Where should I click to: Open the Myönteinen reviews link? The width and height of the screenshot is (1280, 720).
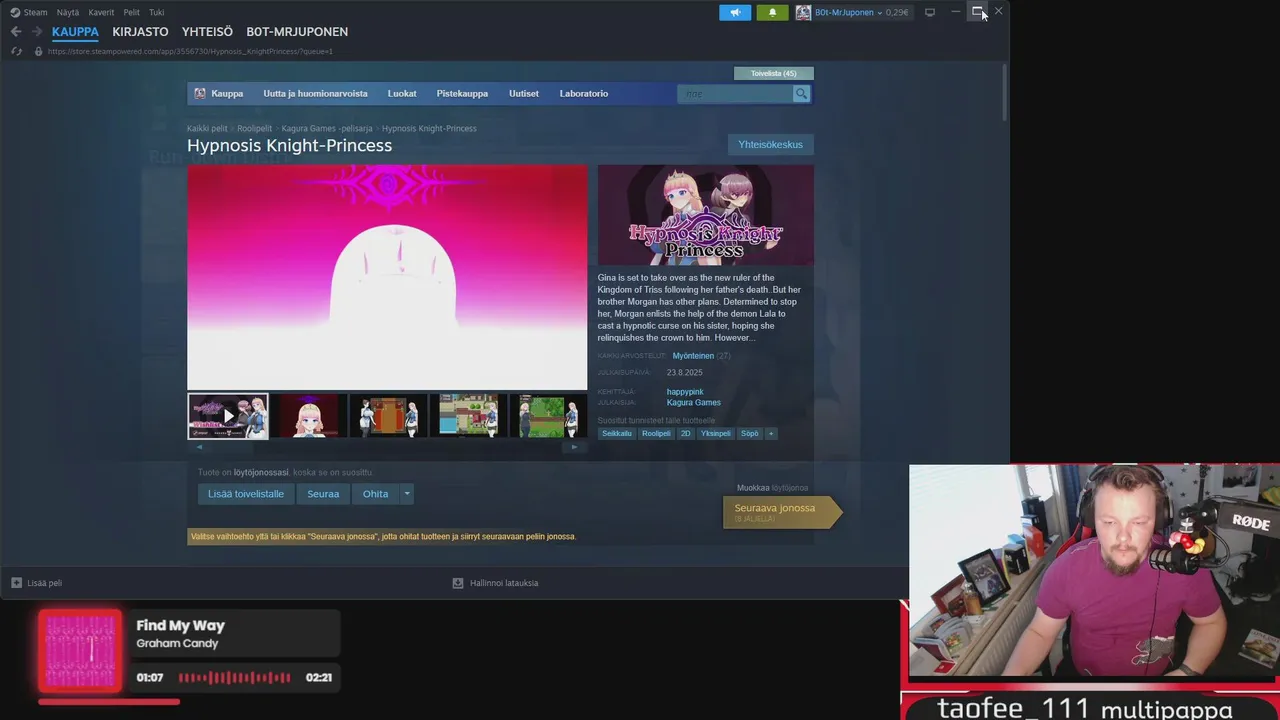coord(693,356)
